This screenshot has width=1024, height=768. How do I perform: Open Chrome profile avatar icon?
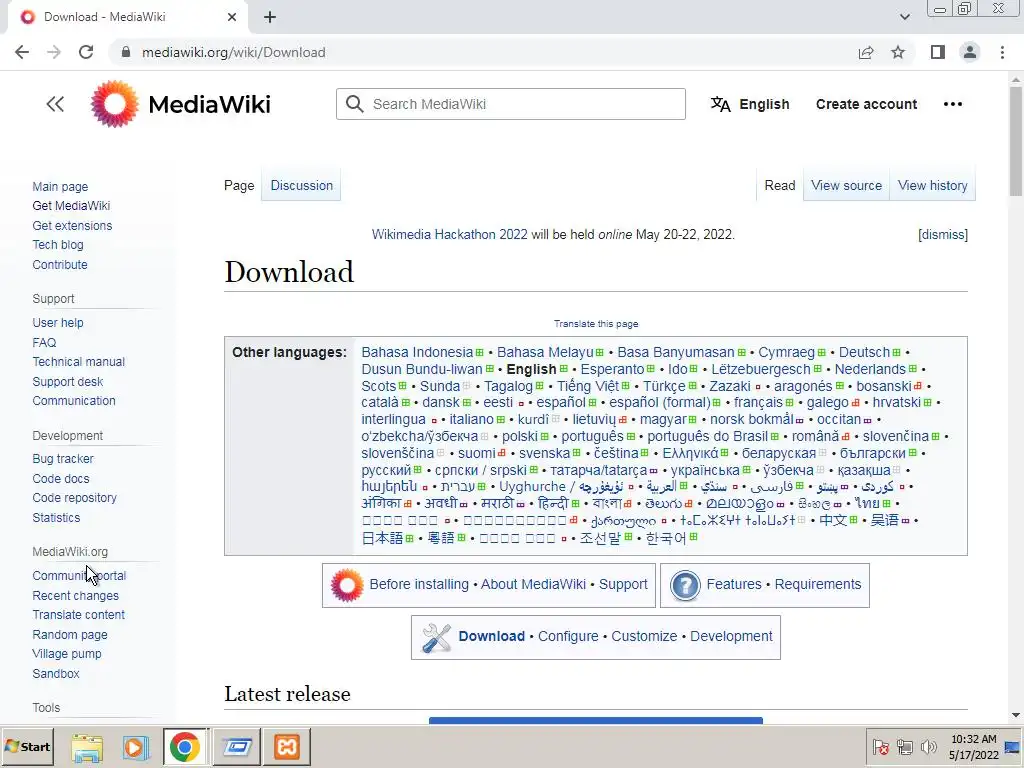click(970, 52)
